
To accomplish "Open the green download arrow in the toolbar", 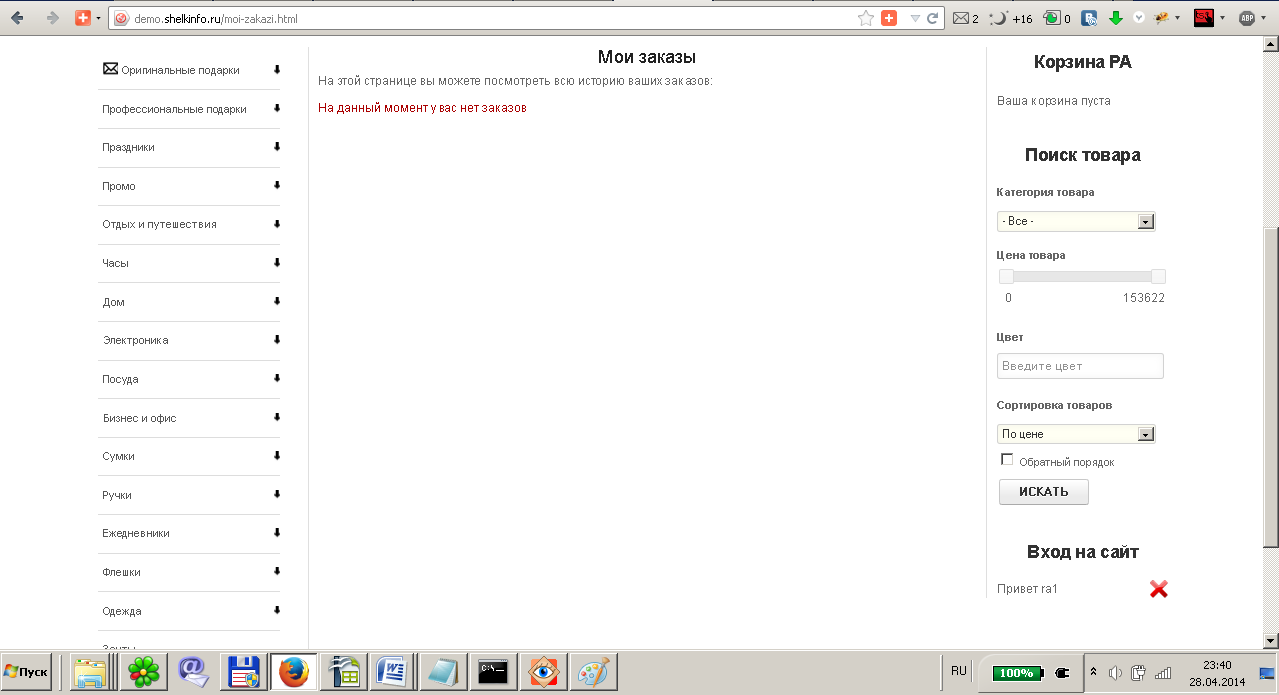I will (1116, 18).
